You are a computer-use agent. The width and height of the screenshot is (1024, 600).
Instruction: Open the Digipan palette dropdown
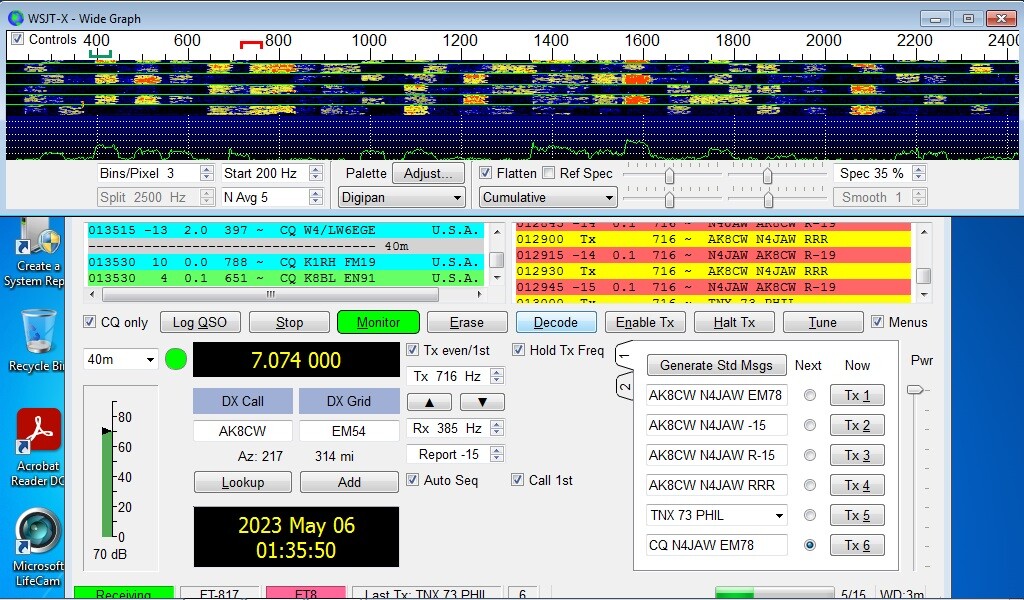[401, 198]
